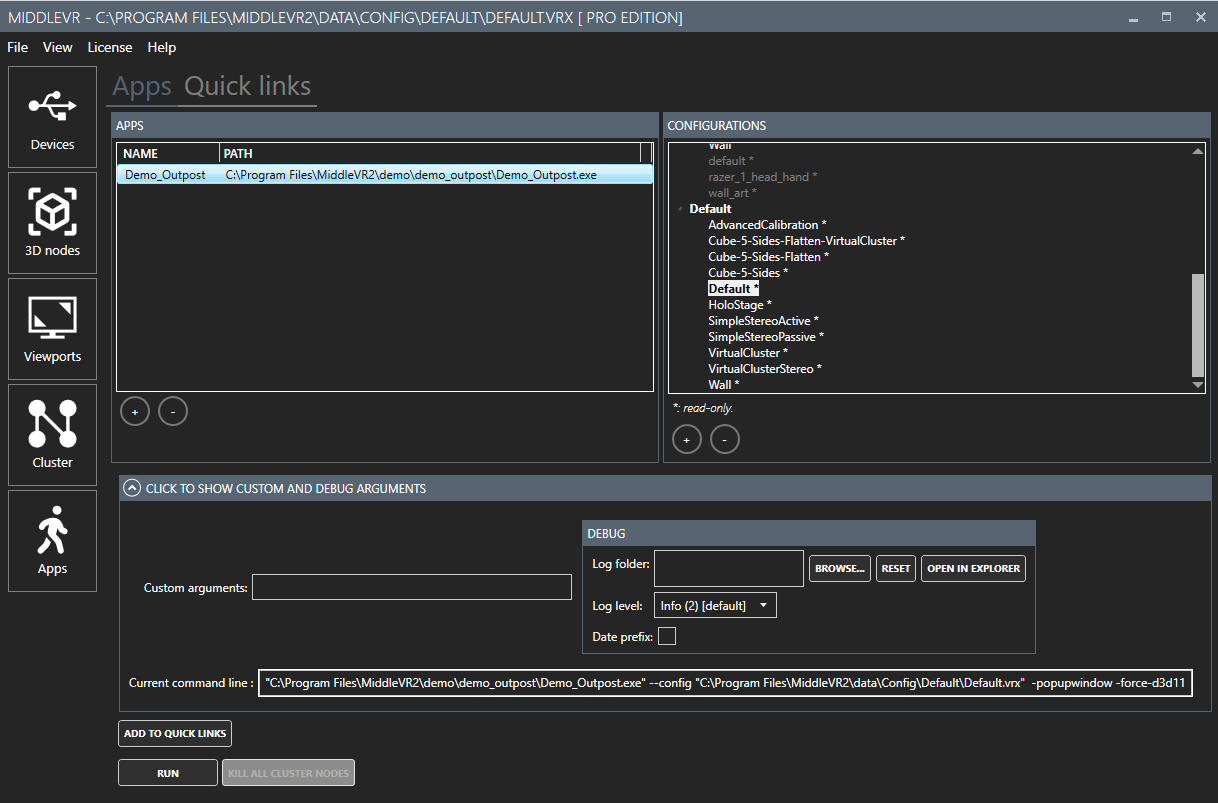
Task: Click the Browse button for log folder
Action: (840, 568)
